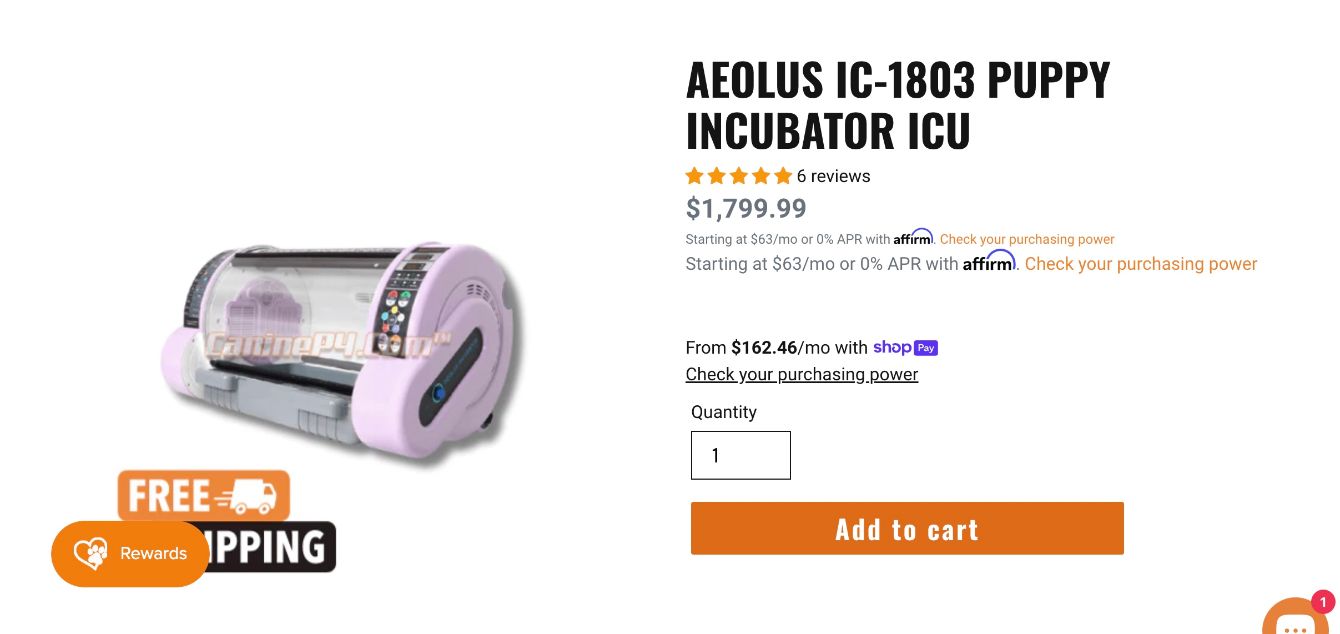Click the larger Affirm logo
This screenshot has width=1340, height=634.
pos(989,263)
